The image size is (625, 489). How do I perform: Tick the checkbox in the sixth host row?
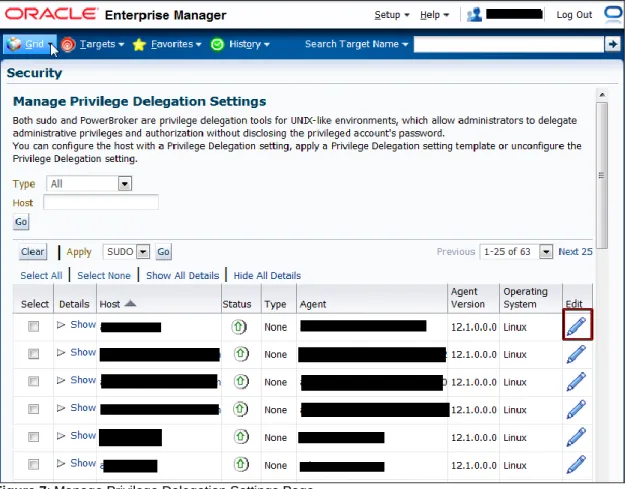[33, 464]
